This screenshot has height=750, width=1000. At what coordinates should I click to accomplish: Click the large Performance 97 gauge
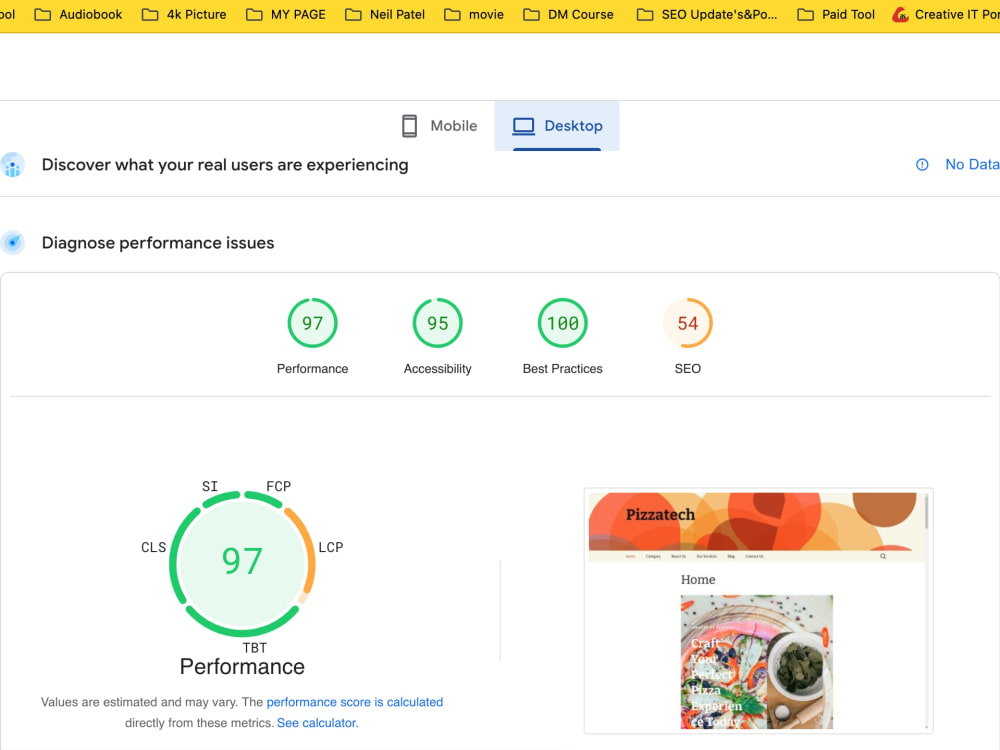point(242,563)
